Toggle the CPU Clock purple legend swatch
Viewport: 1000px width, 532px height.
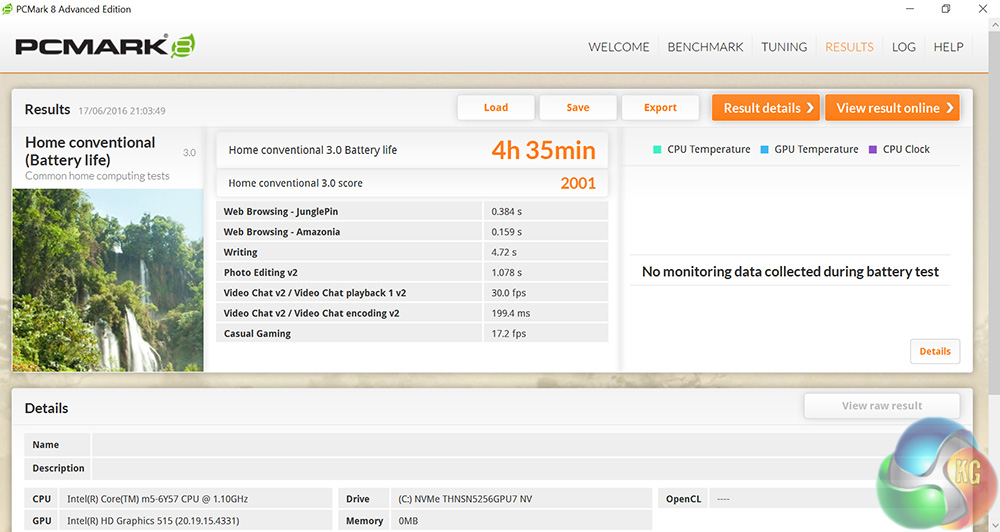[873, 150]
